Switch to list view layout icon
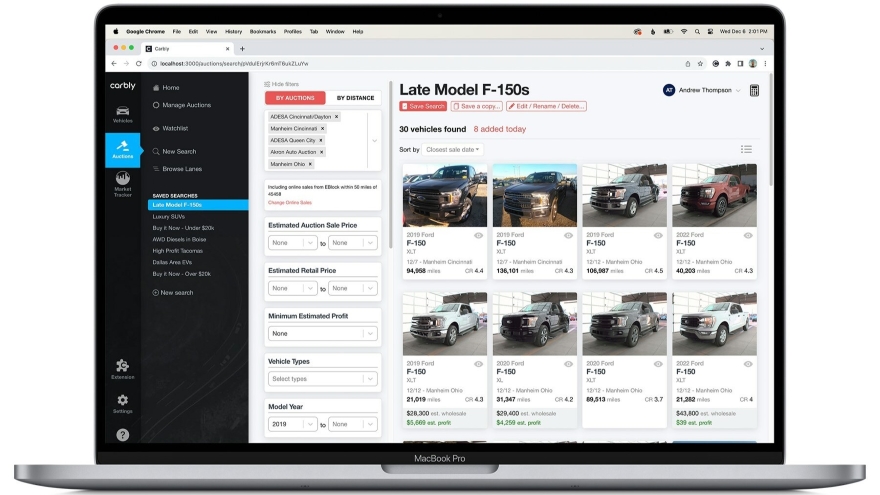This screenshot has width=880, height=495. [746, 149]
